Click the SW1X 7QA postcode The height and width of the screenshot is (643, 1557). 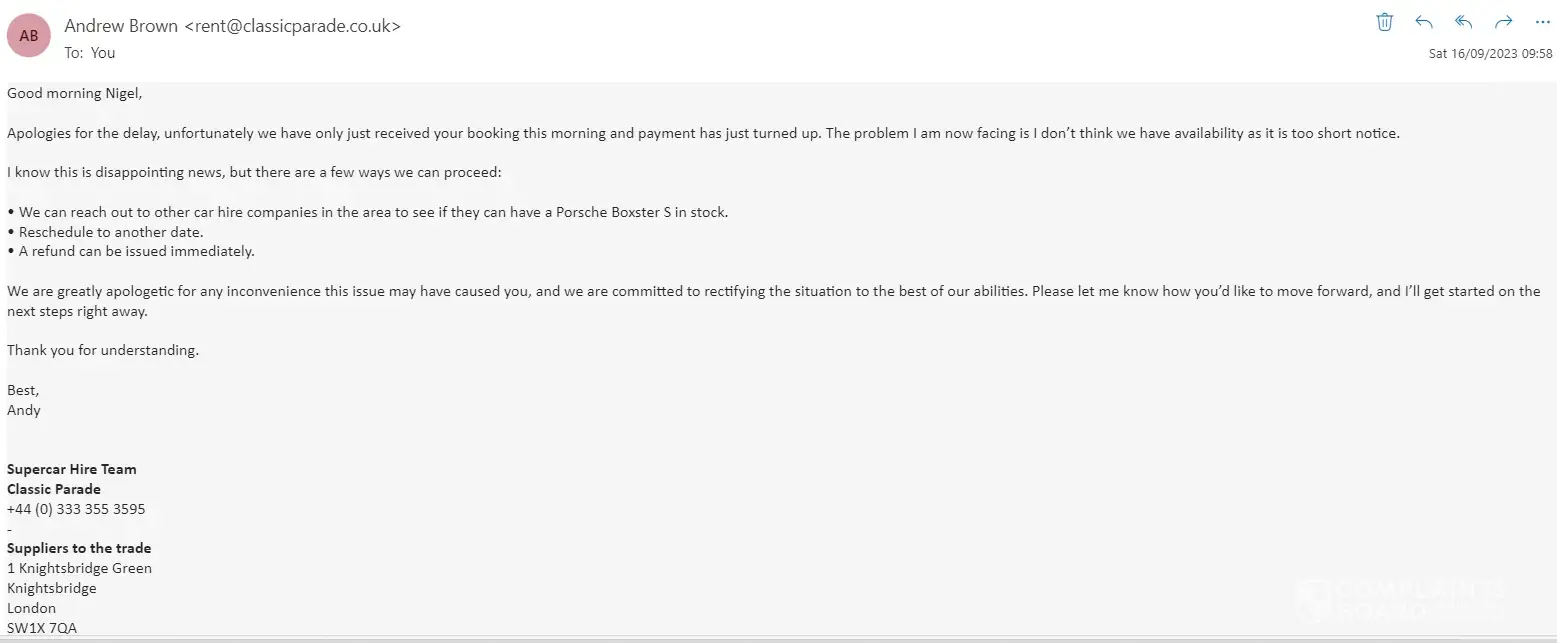(42, 628)
